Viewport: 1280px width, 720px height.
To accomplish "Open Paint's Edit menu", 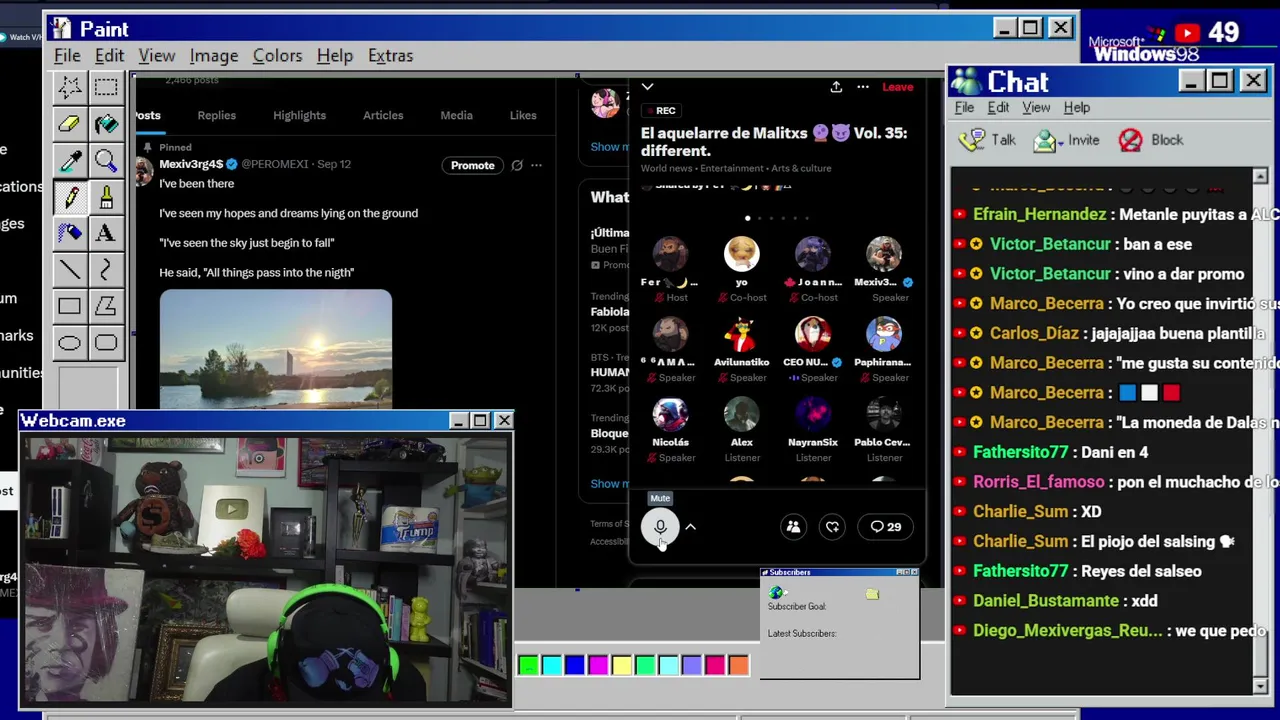I will pyautogui.click(x=109, y=56).
